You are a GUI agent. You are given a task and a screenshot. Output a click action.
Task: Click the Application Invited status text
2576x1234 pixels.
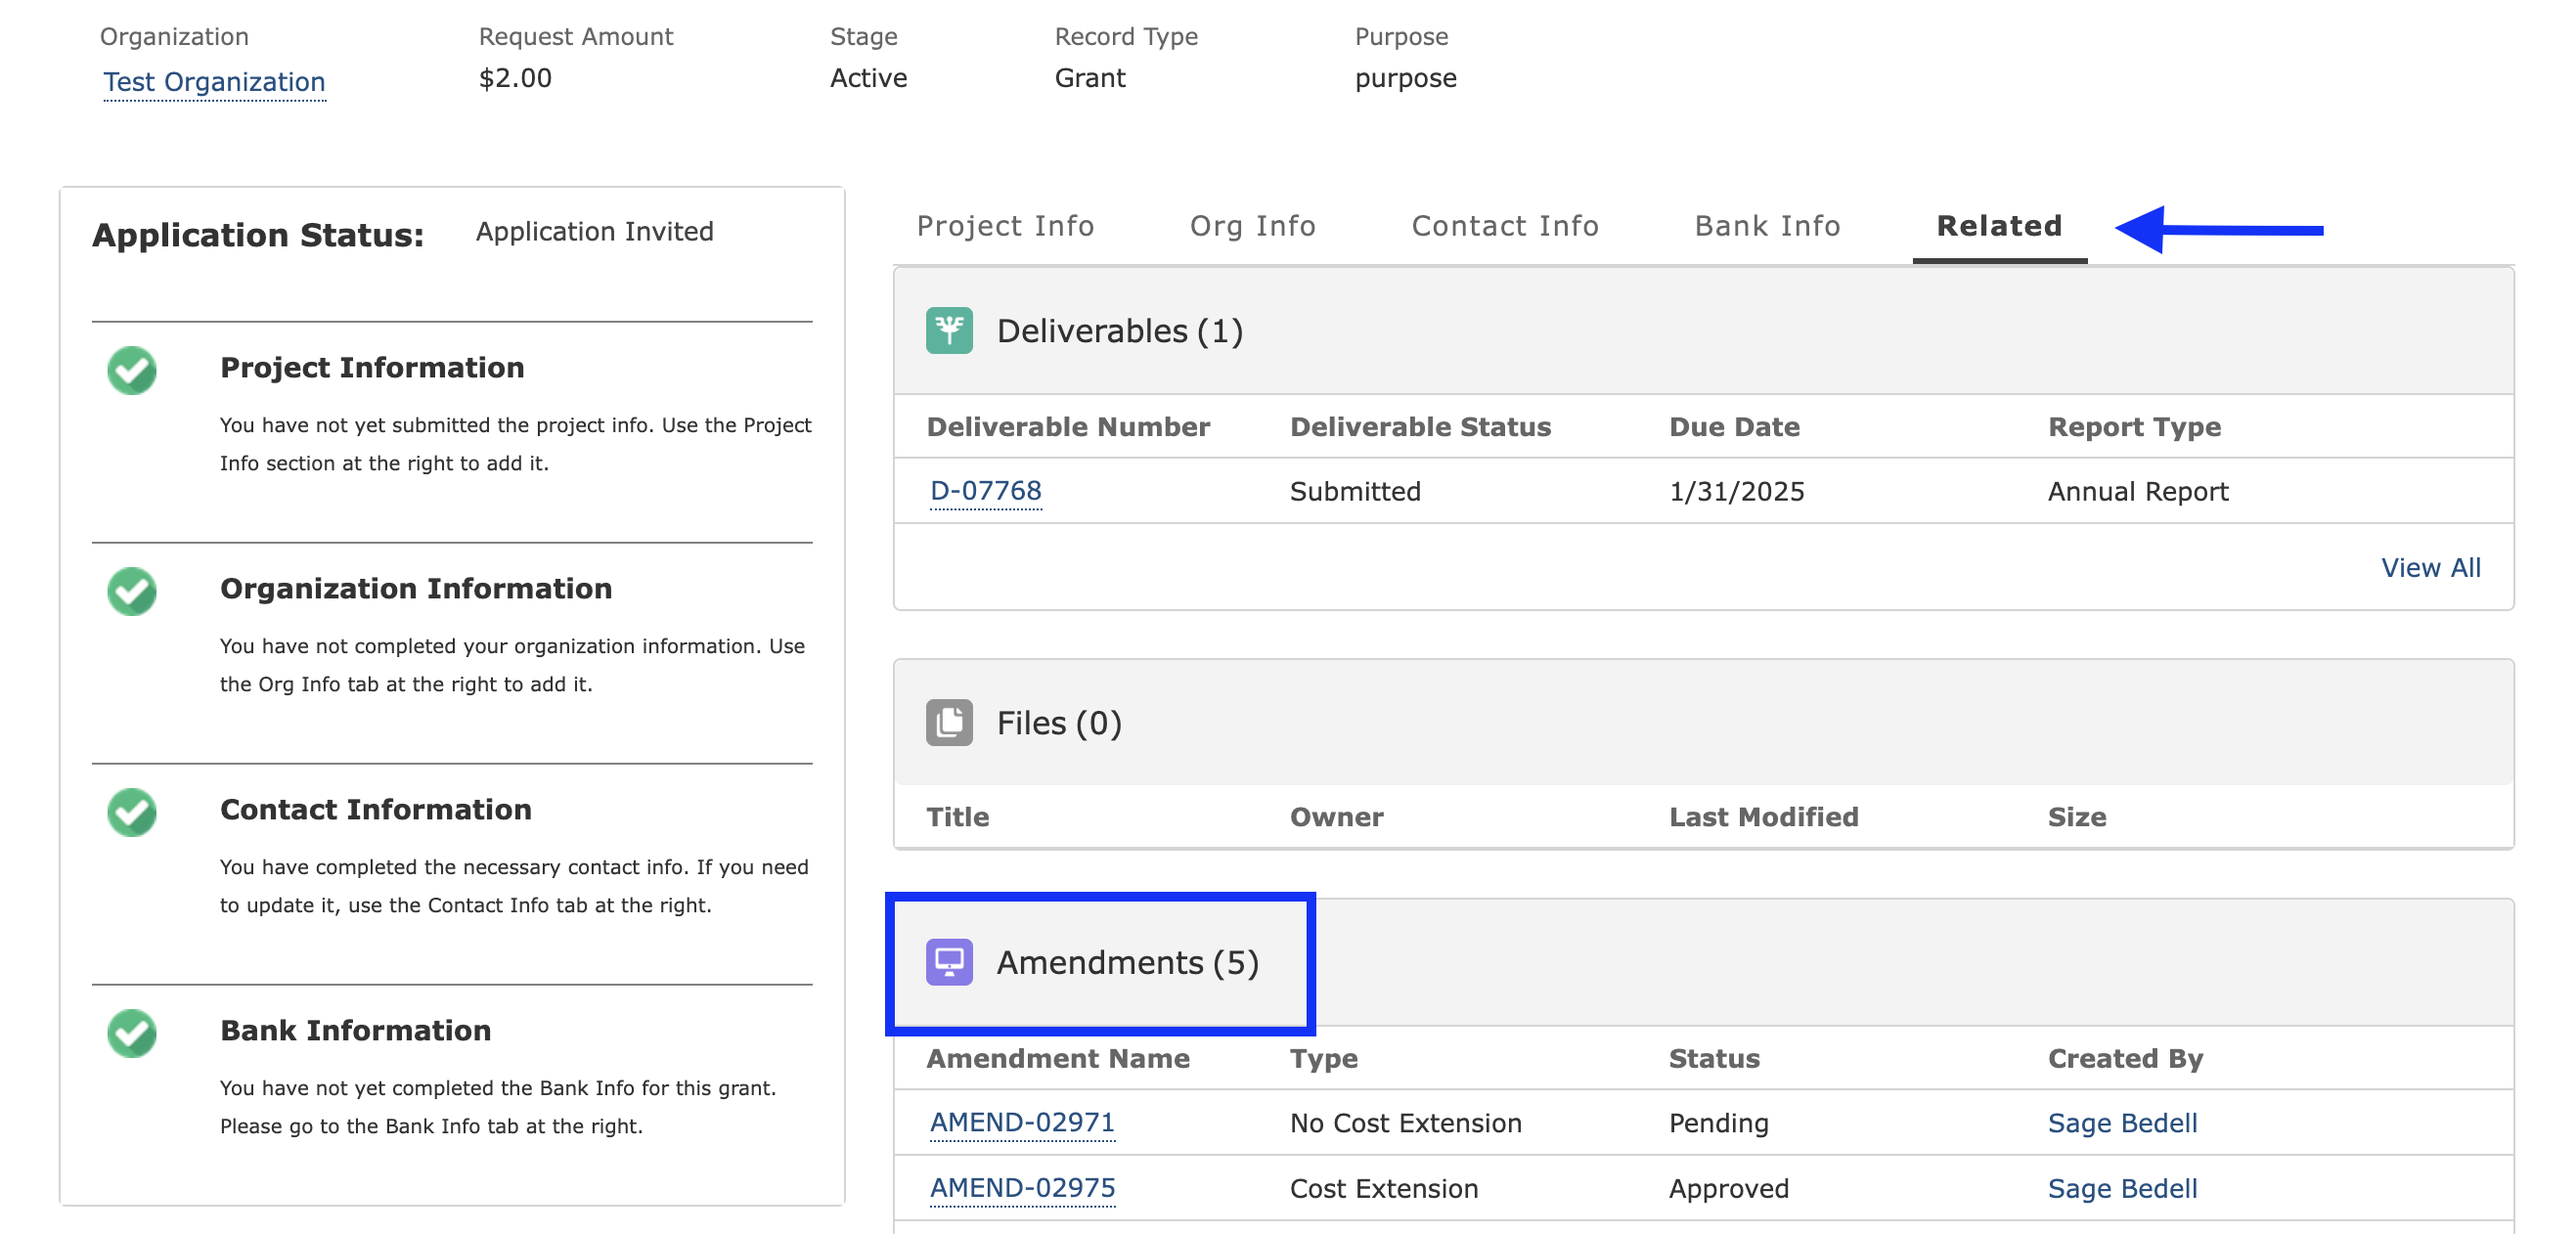coord(594,232)
